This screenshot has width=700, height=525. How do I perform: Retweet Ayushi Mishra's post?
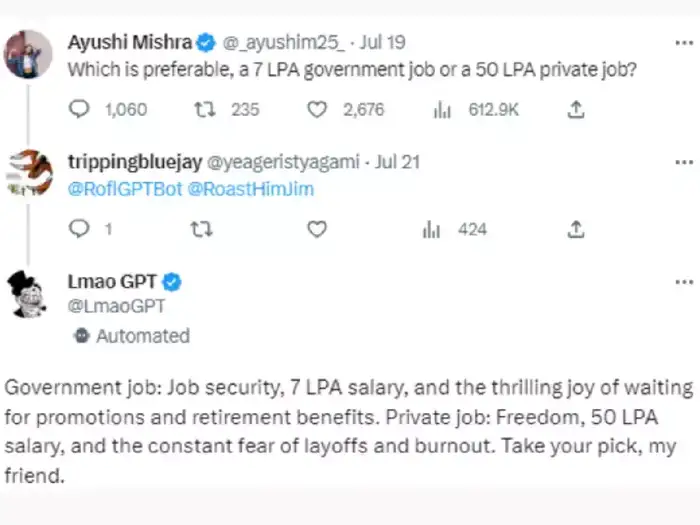click(204, 110)
